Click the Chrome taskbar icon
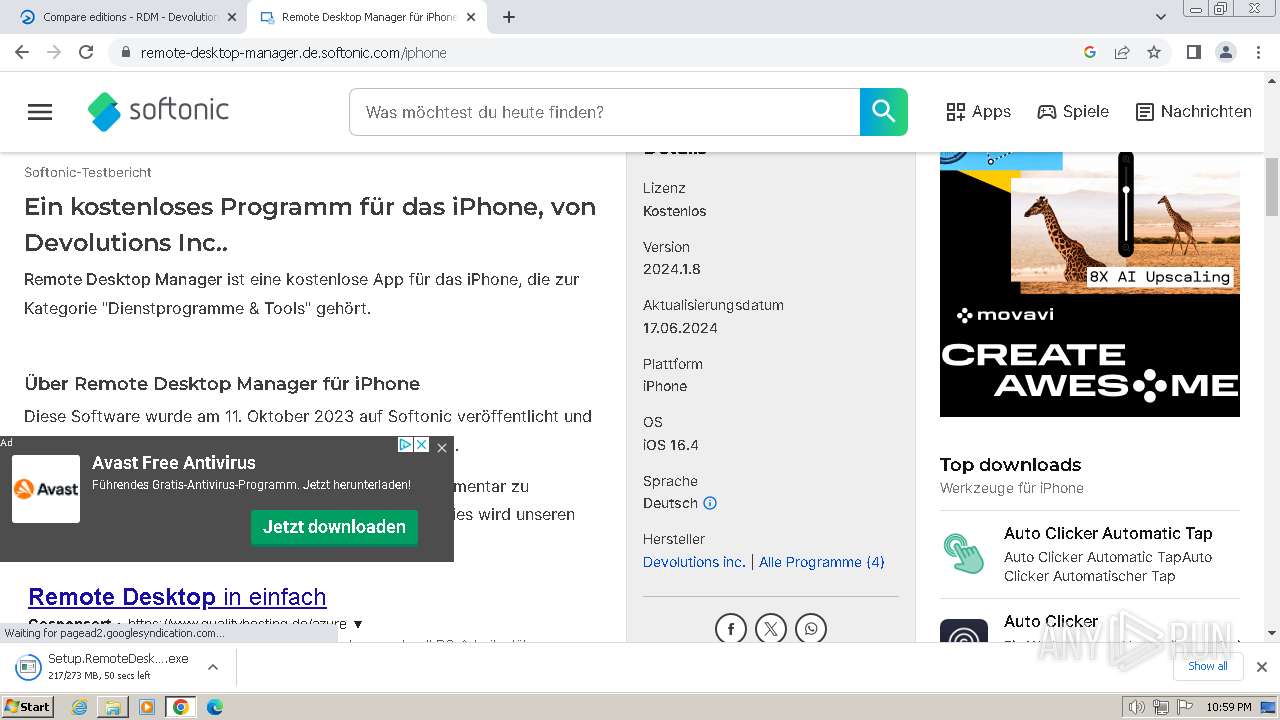Viewport: 1280px width, 720px height. coord(181,707)
